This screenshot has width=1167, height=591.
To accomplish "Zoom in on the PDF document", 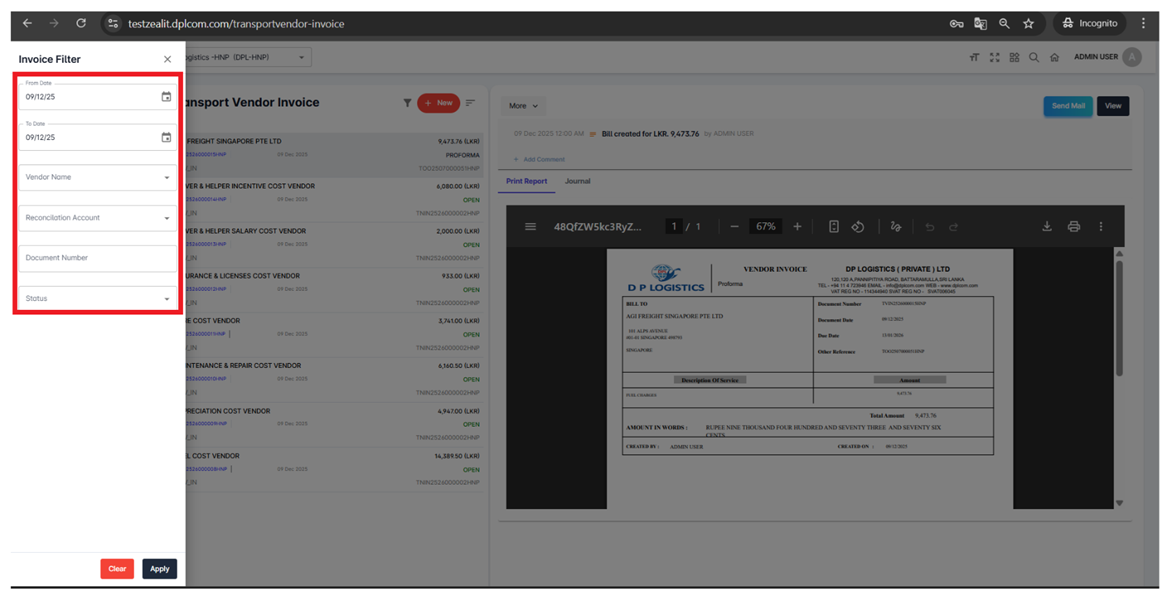I will point(797,227).
